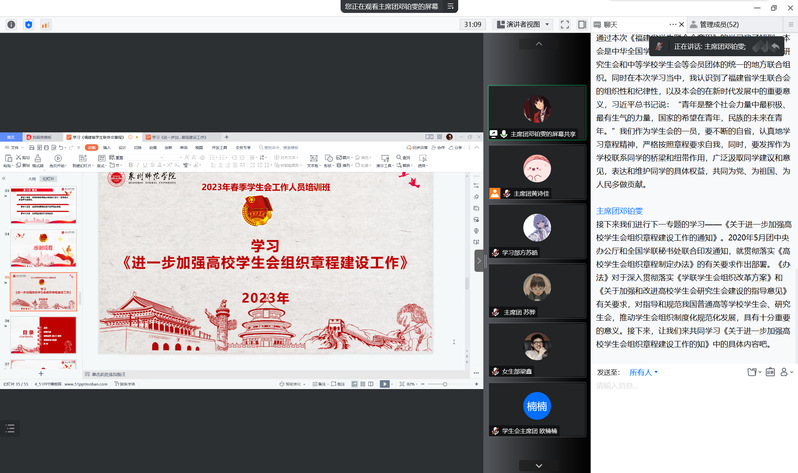This screenshot has width=798, height=473.
Task: Click the 分享 share button in WPS
Action: (457, 147)
